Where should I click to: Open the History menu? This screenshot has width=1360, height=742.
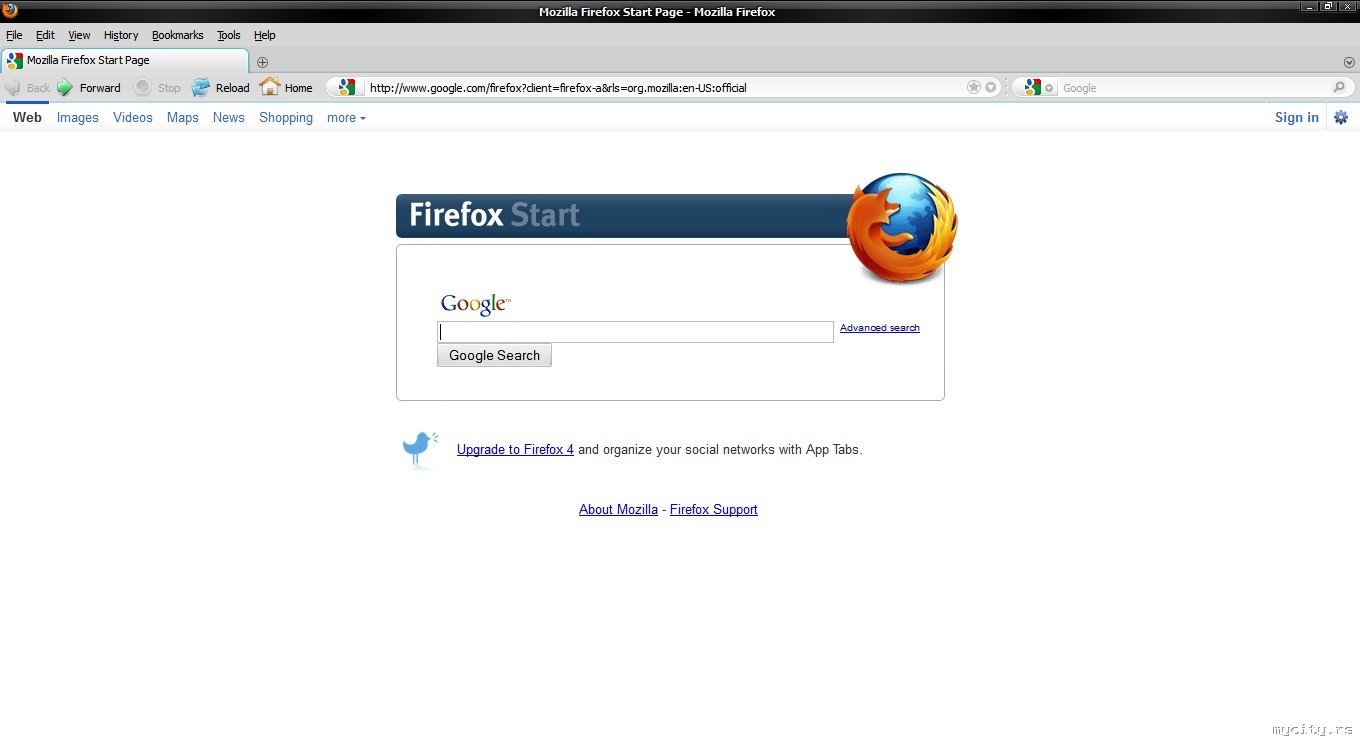point(121,35)
